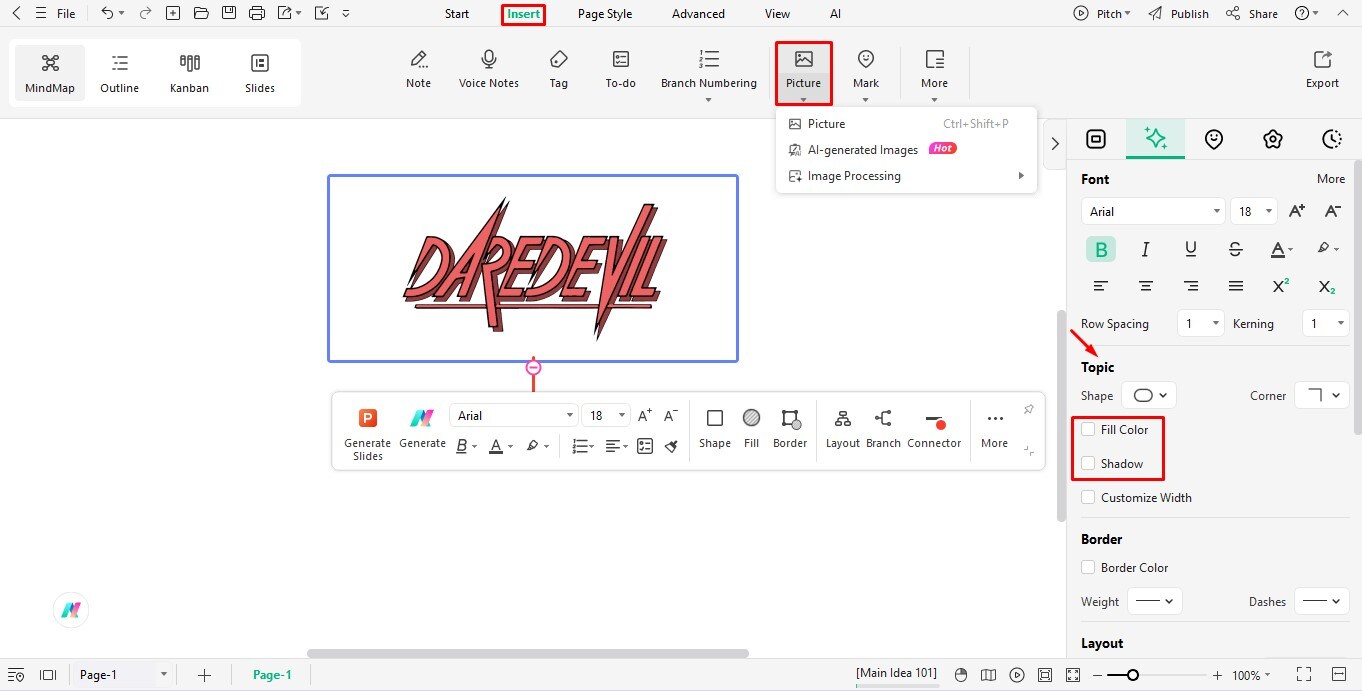Screen dimensions: 1362x691
Task: Apply superscript formatting
Action: click(1280, 286)
